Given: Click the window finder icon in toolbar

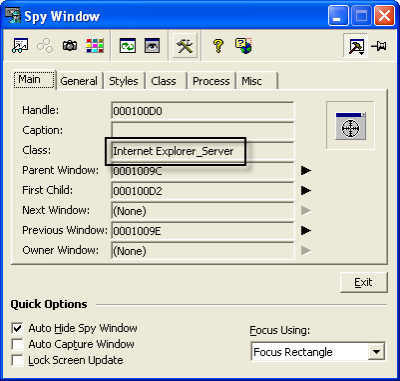Looking at the screenshot, I should coord(20,45).
